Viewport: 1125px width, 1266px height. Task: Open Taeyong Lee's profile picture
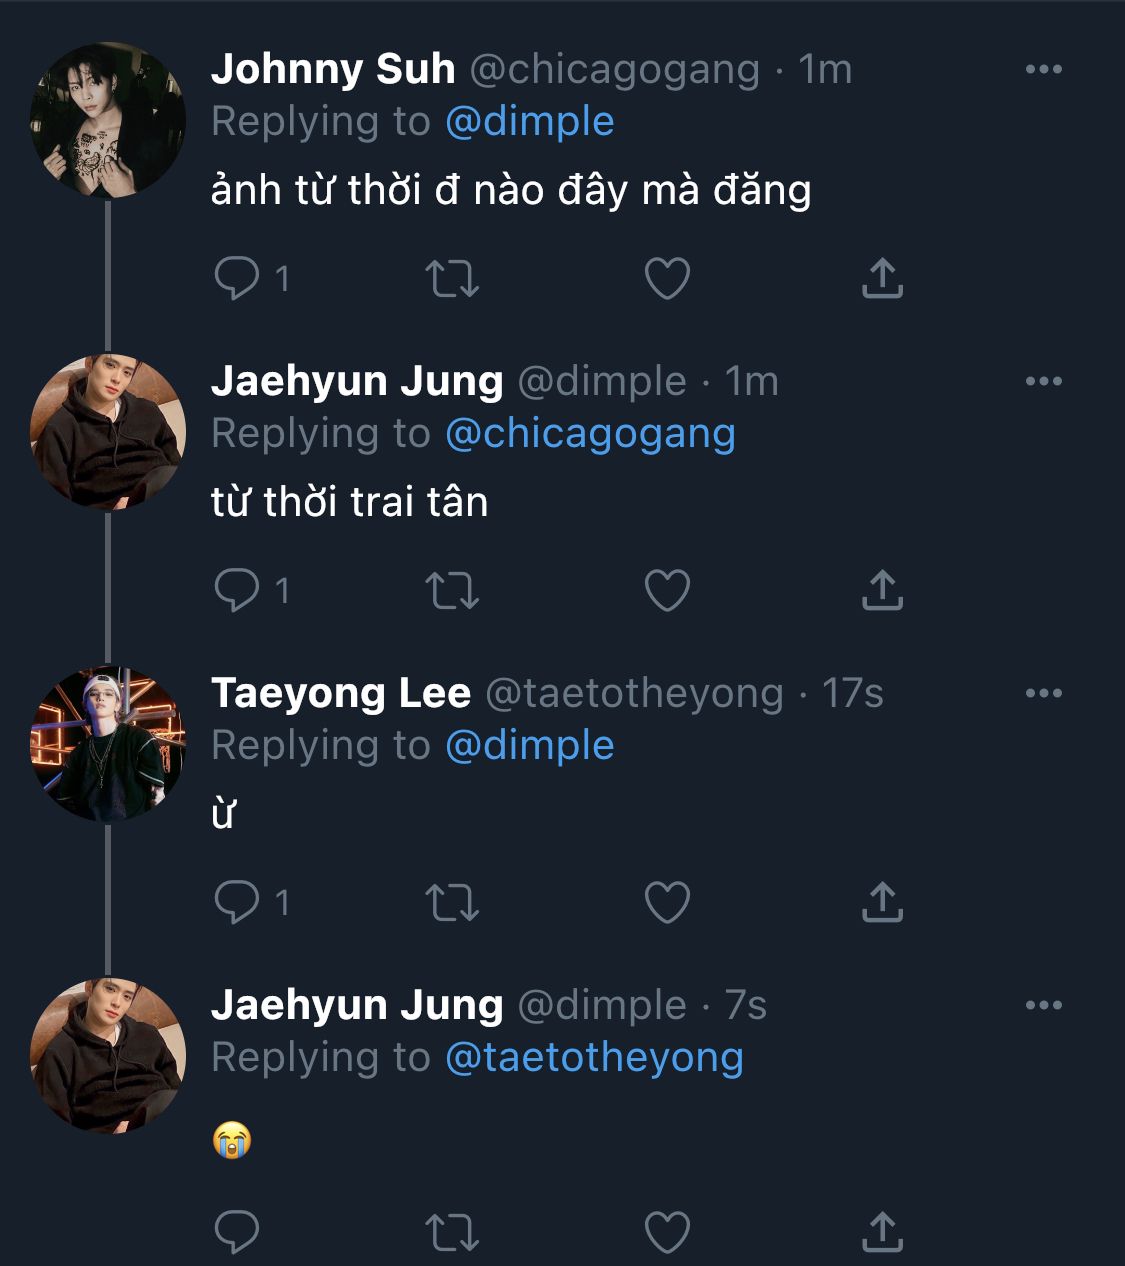point(108,744)
